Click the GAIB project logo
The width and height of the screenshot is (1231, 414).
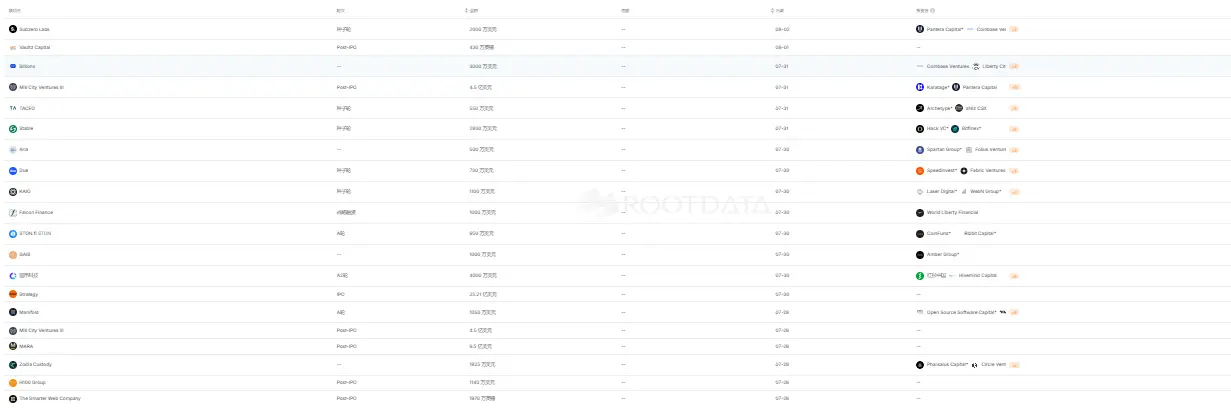[x=13, y=254]
